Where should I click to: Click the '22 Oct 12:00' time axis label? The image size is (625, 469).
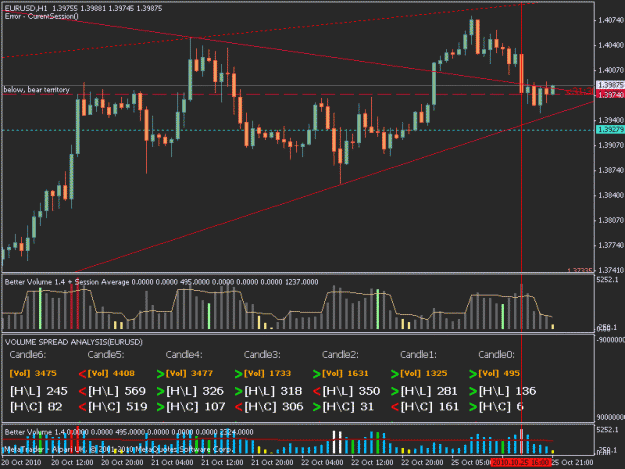[372, 463]
